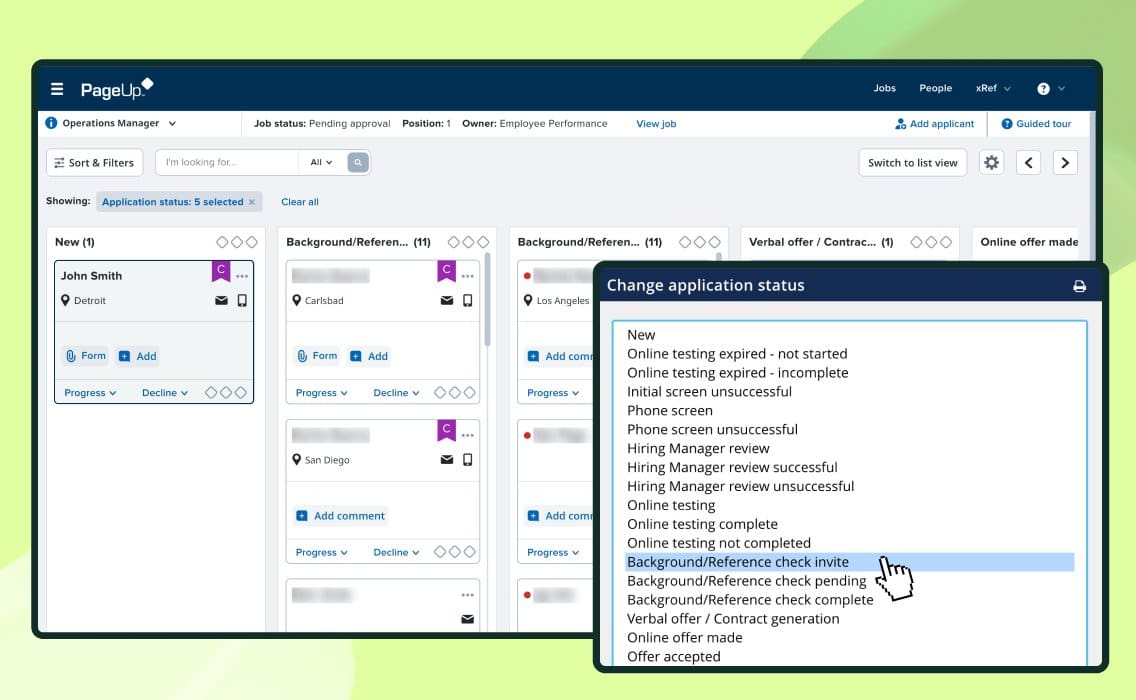Click mobile phone icon on John Smith card
The image size is (1136, 700).
click(x=241, y=300)
